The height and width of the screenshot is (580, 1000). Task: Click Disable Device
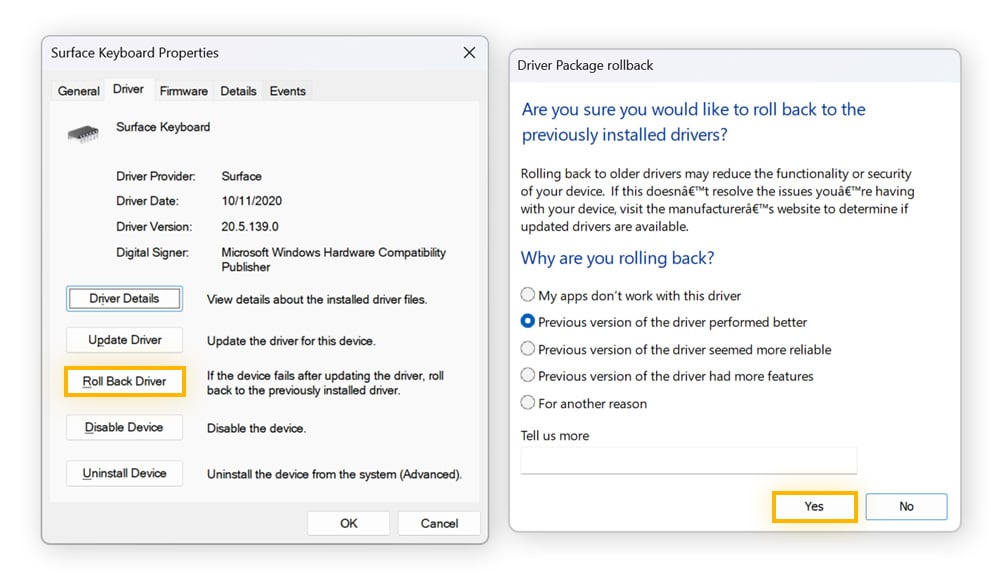[124, 427]
